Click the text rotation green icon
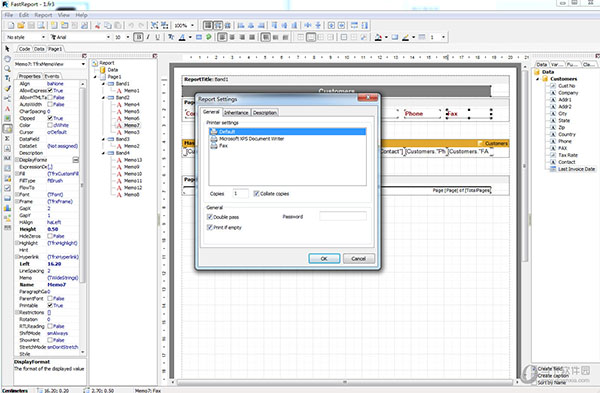Screen dimensions: 600x393 pyautogui.click(x=209, y=37)
